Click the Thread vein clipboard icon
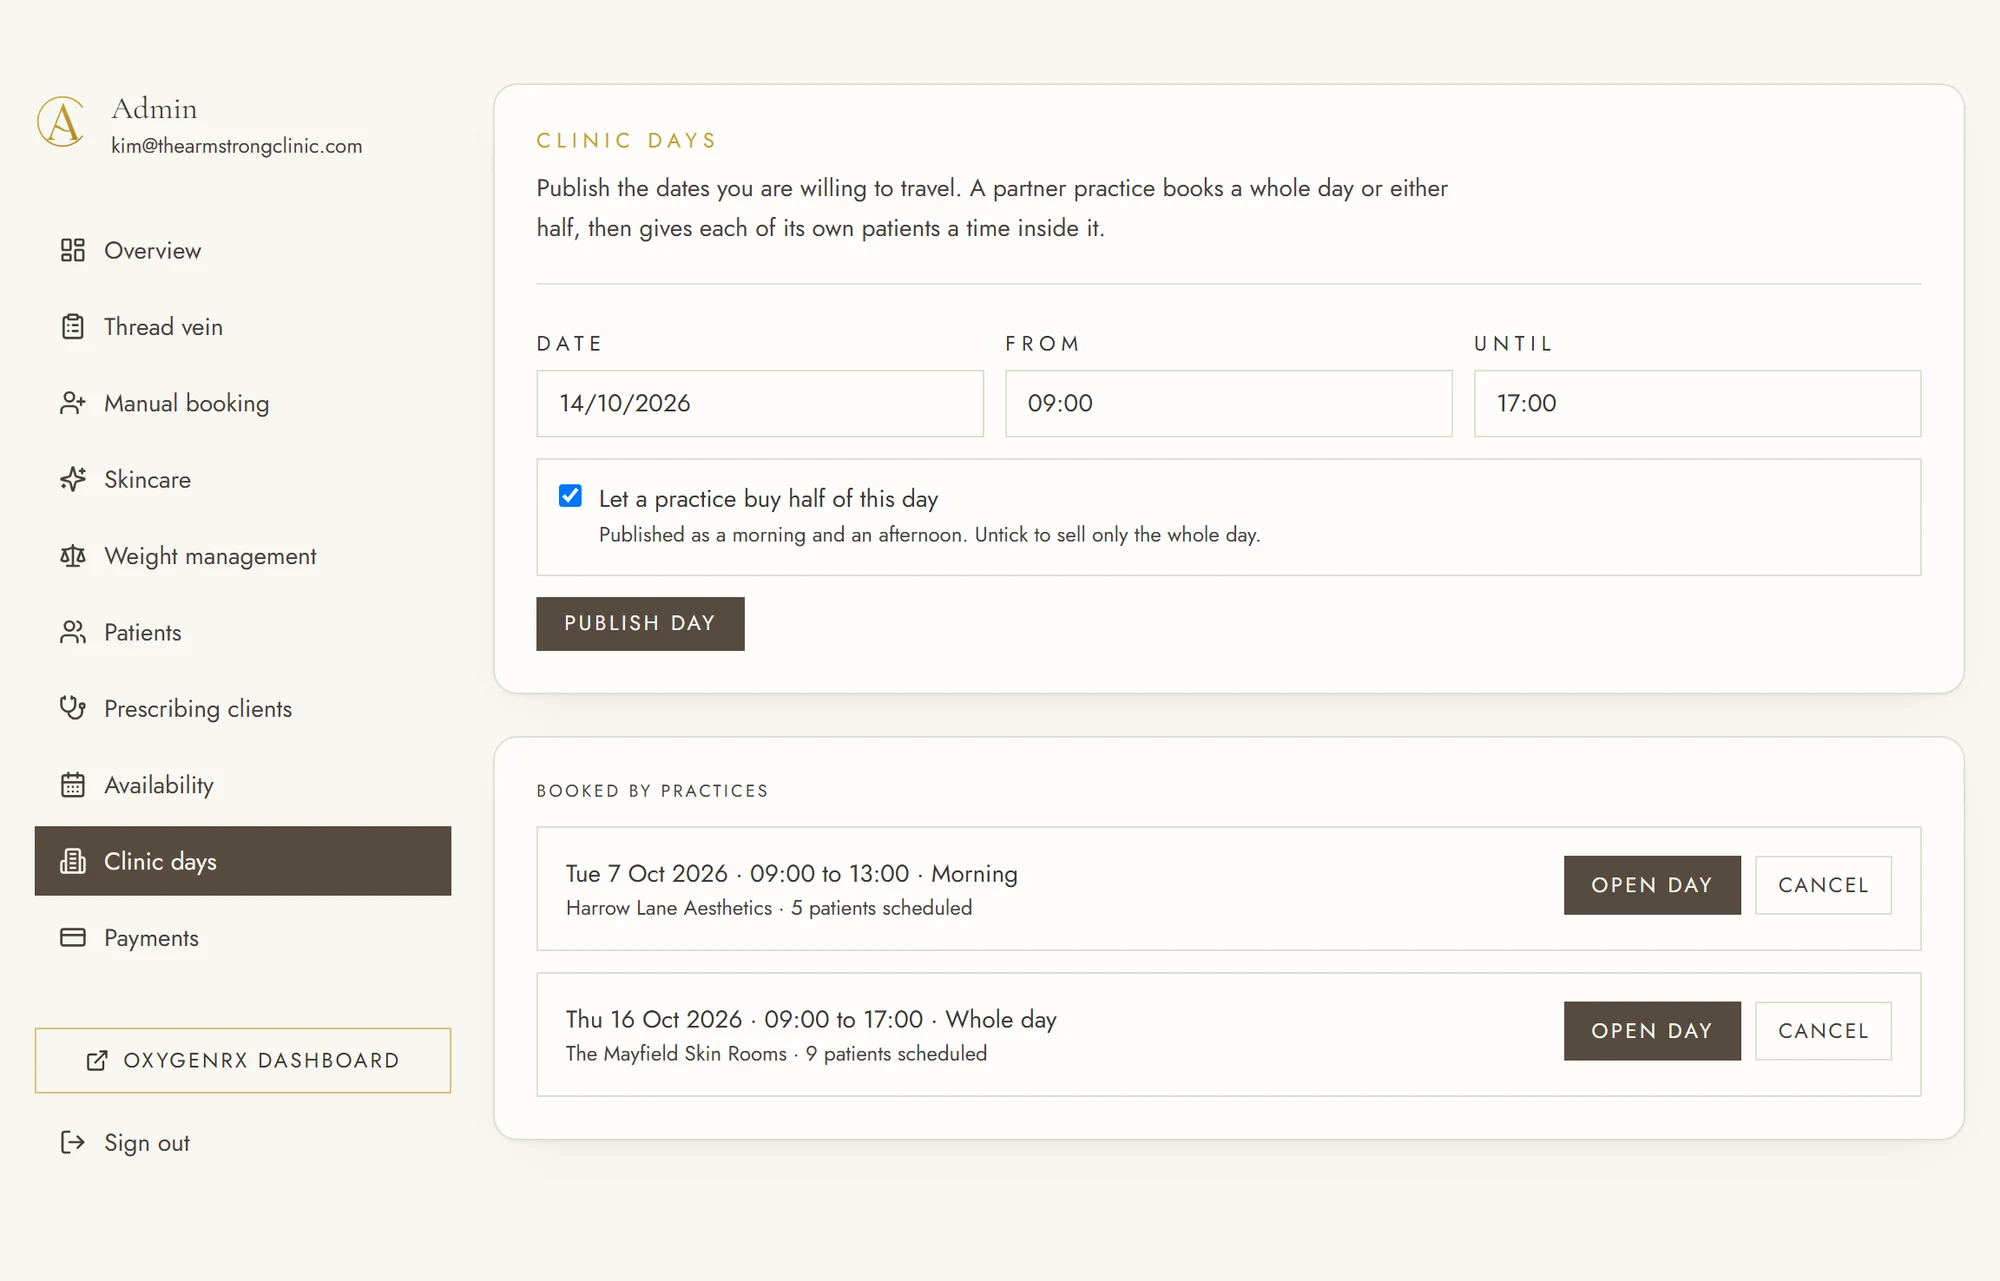 (73, 327)
